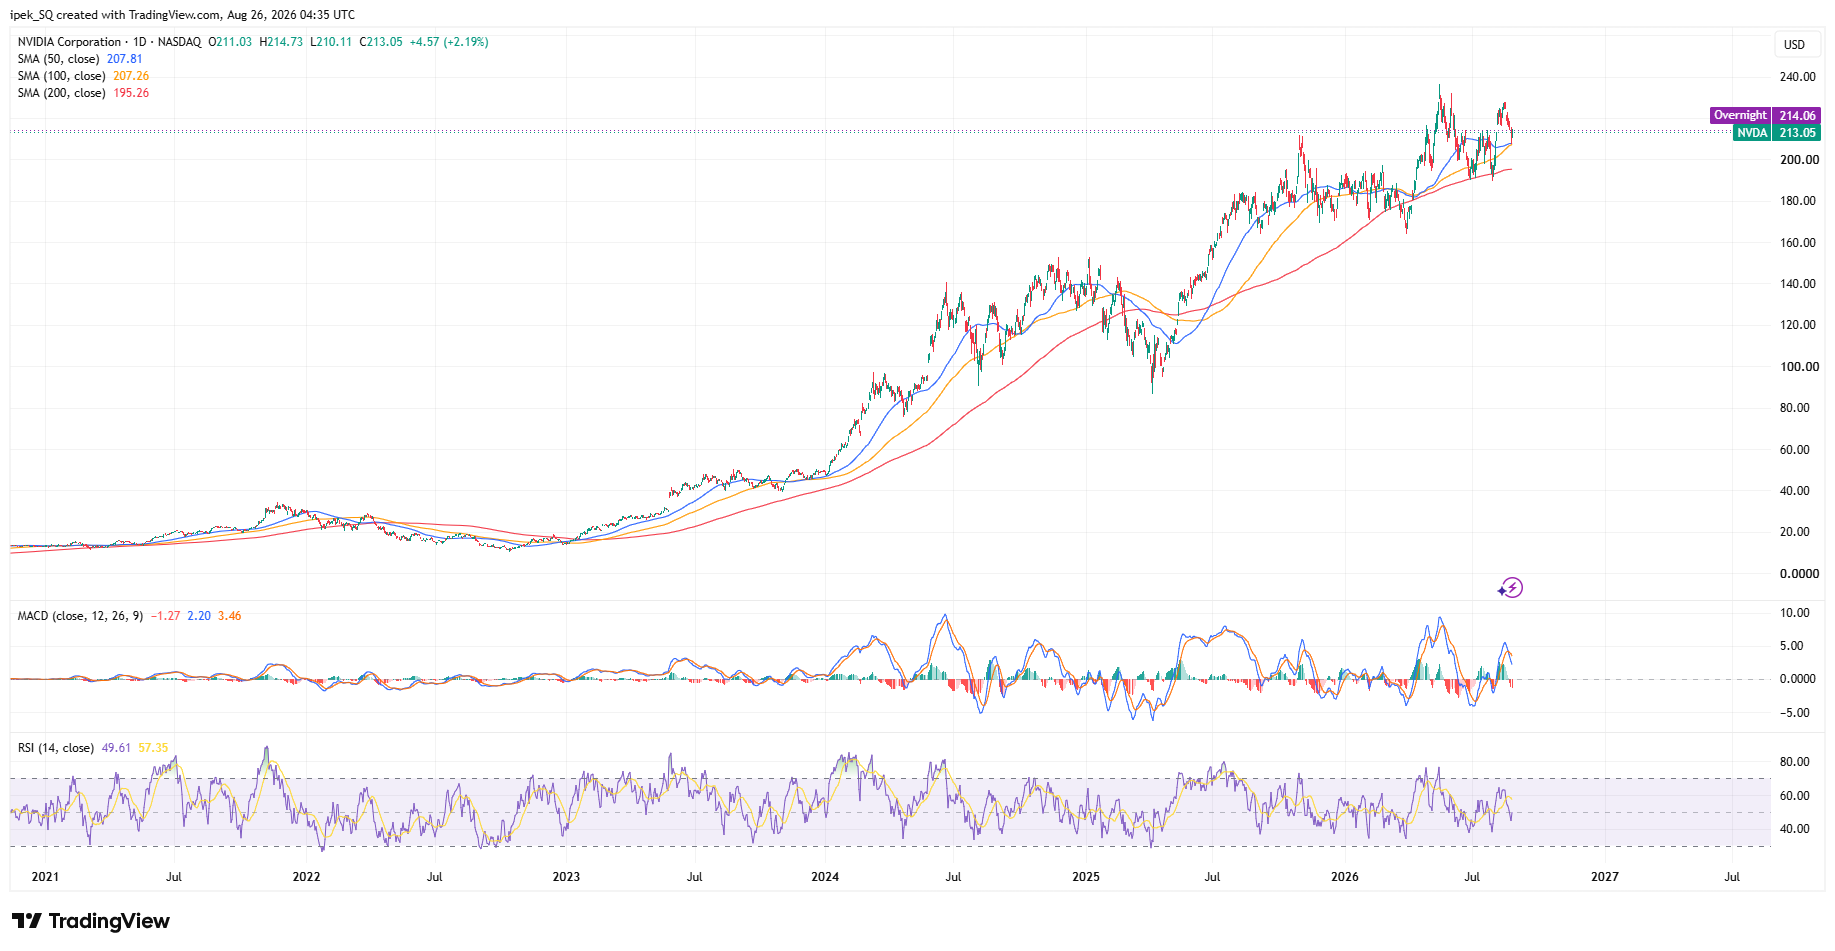Click the 240.00 price axis label
This screenshot has height=951, width=1835.
pos(1798,77)
